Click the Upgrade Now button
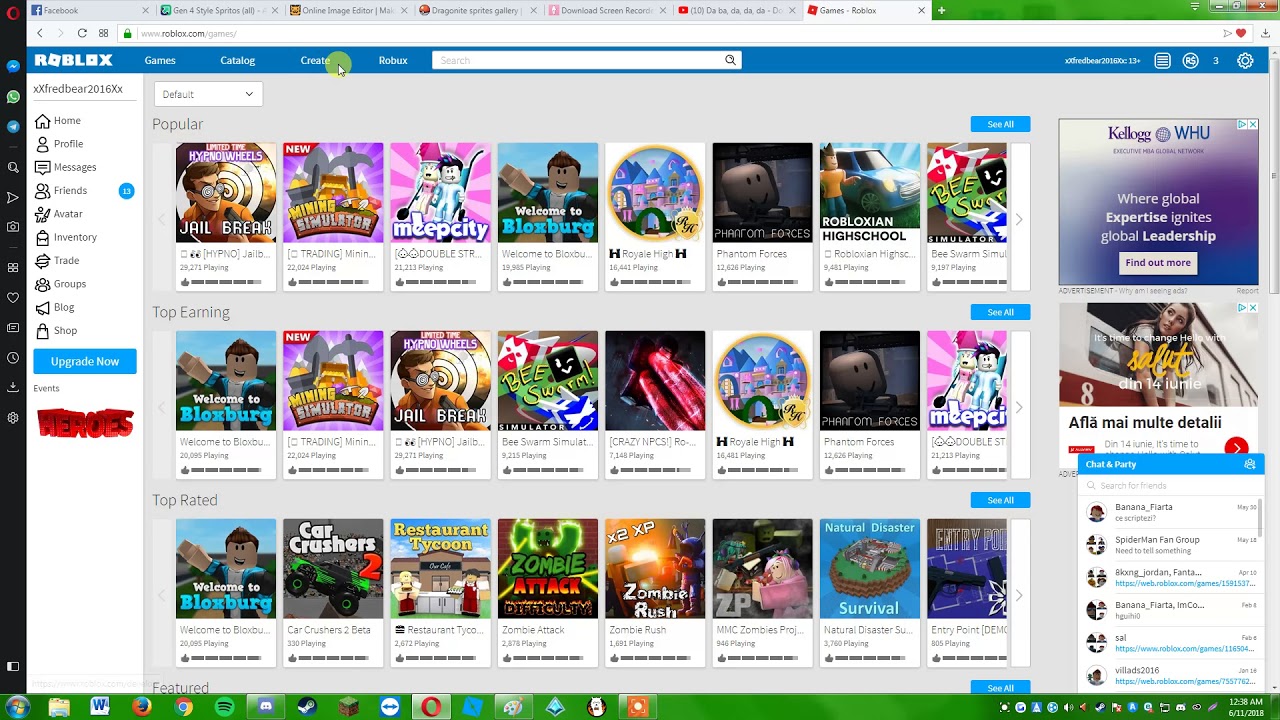 85,361
